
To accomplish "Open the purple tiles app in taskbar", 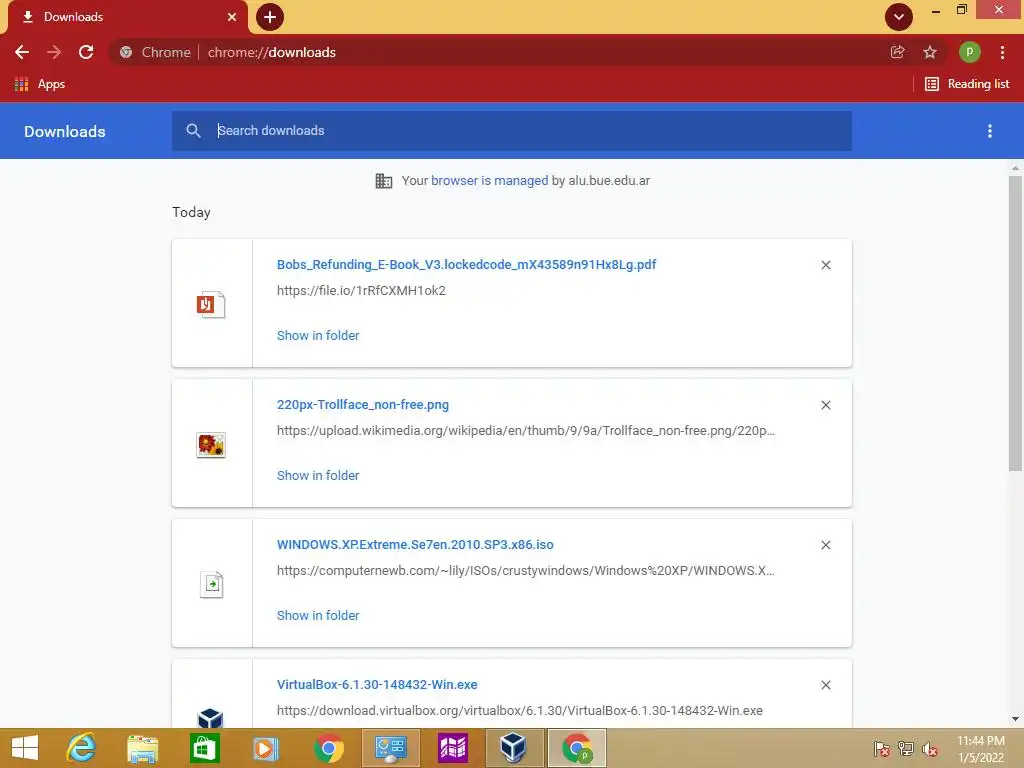I will click(x=453, y=748).
